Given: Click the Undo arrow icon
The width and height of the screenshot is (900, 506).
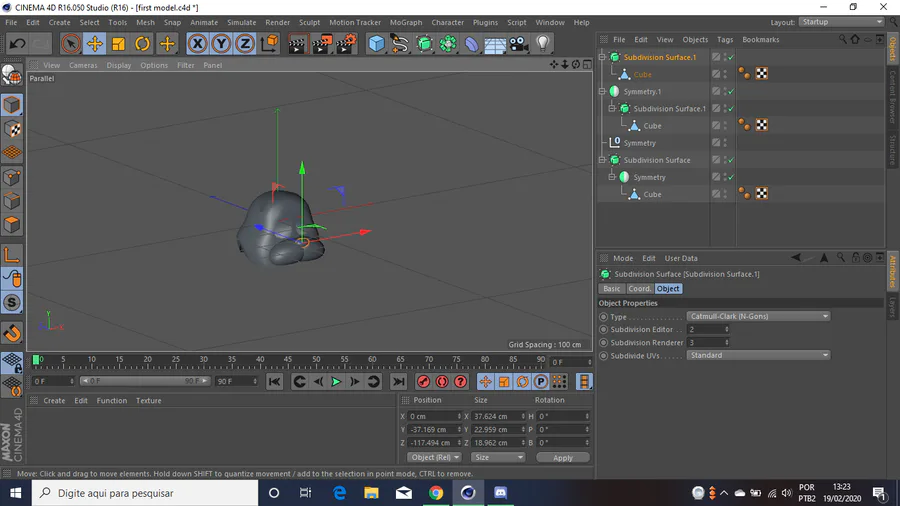Looking at the screenshot, I should [17, 43].
